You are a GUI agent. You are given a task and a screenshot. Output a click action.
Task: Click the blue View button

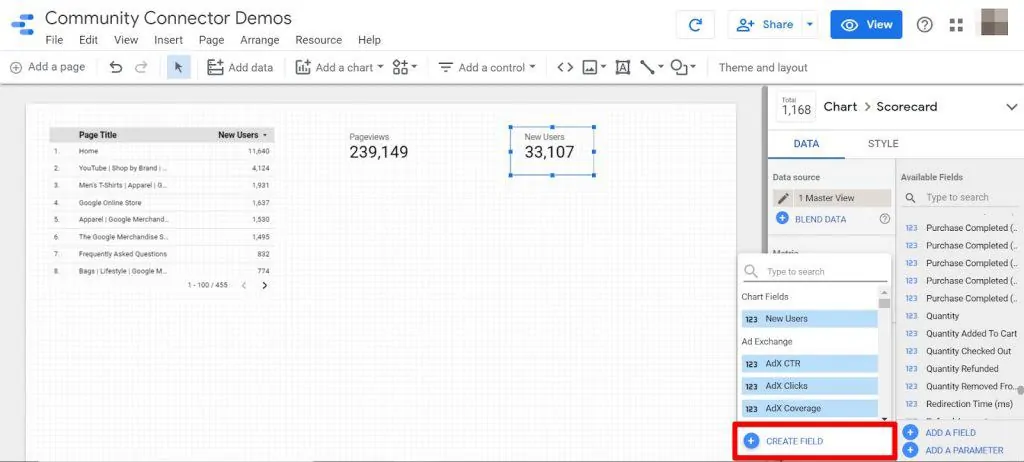(x=866, y=25)
